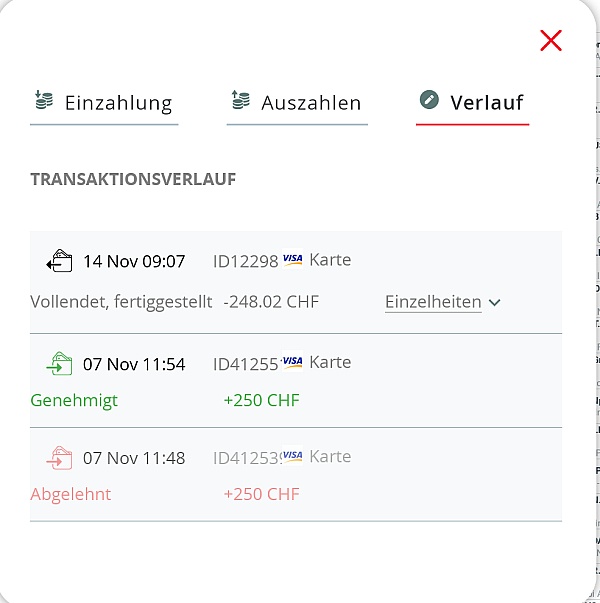The height and width of the screenshot is (603, 600).
Task: Click the pencil icon beside Verlauf
Action: pyautogui.click(x=429, y=100)
